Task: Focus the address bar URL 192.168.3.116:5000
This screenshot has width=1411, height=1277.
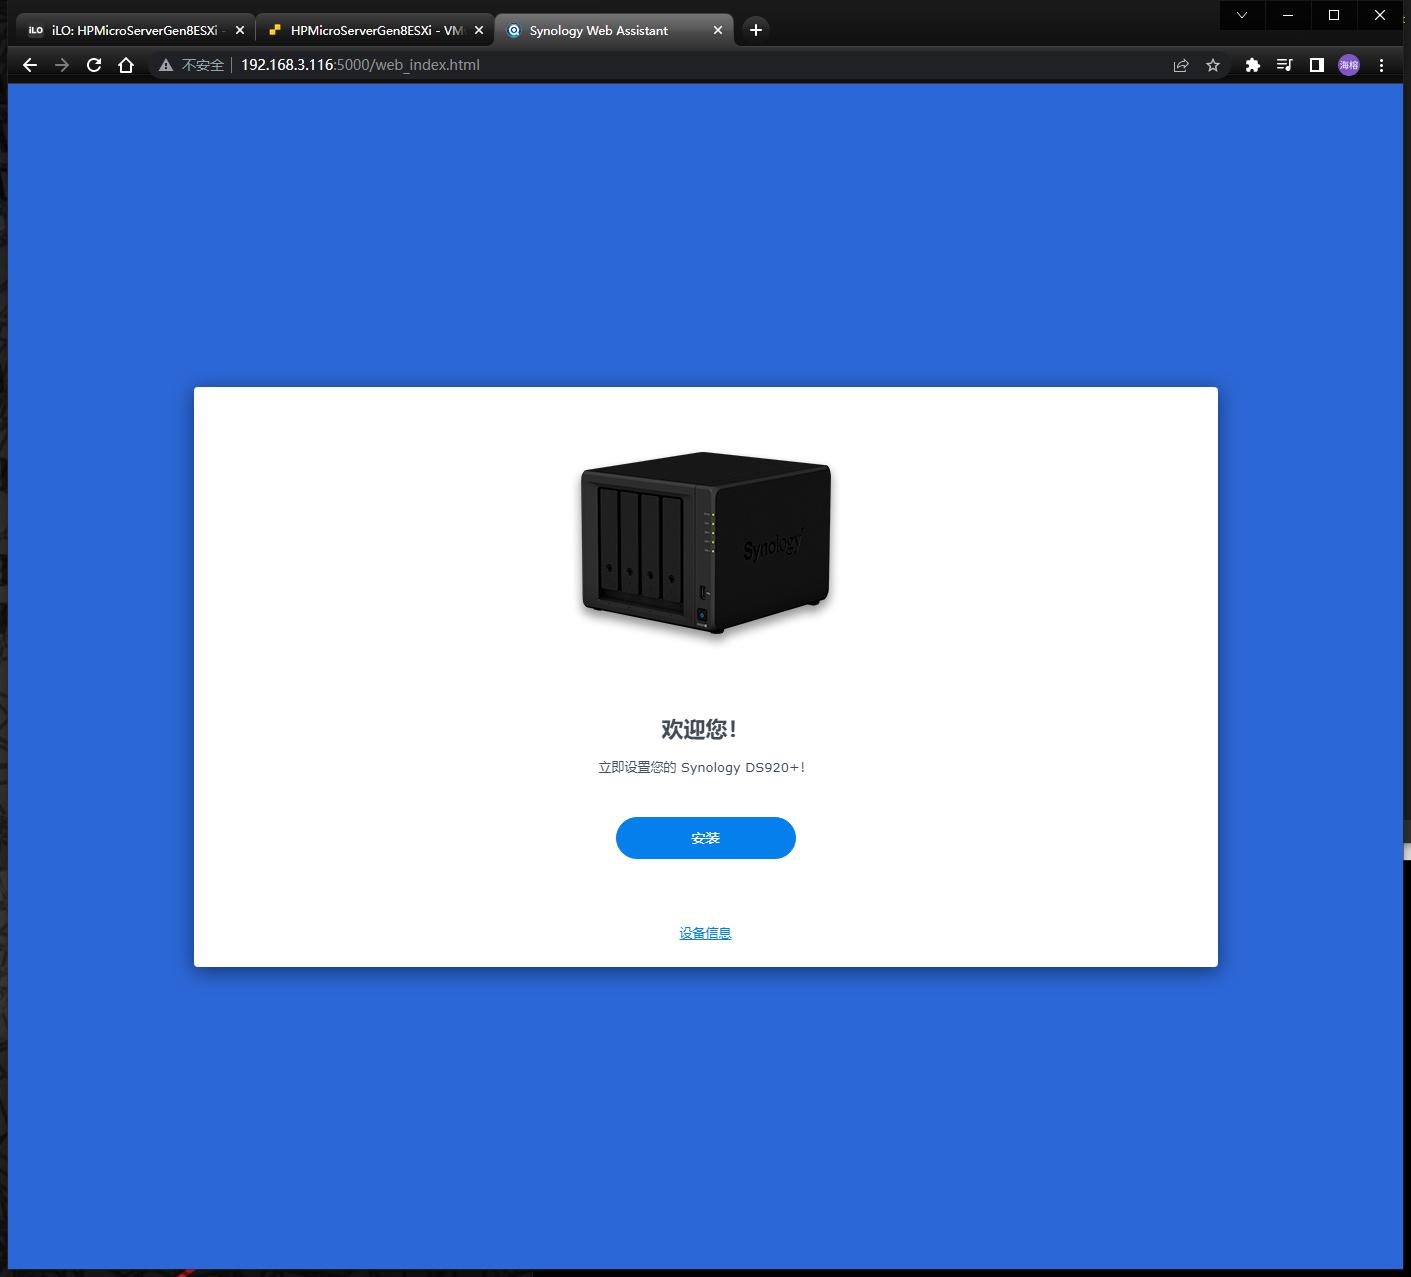Action: tap(360, 65)
